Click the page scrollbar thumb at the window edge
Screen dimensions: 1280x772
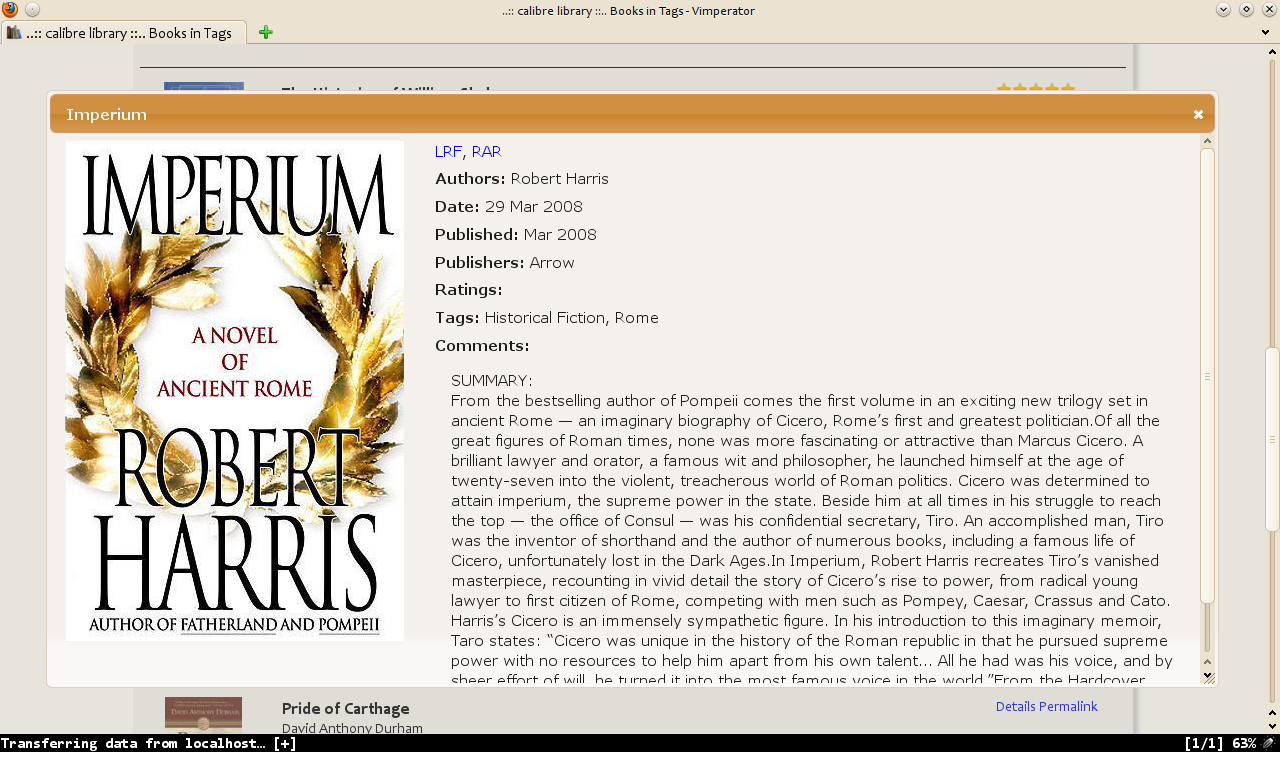pyautogui.click(x=1272, y=439)
